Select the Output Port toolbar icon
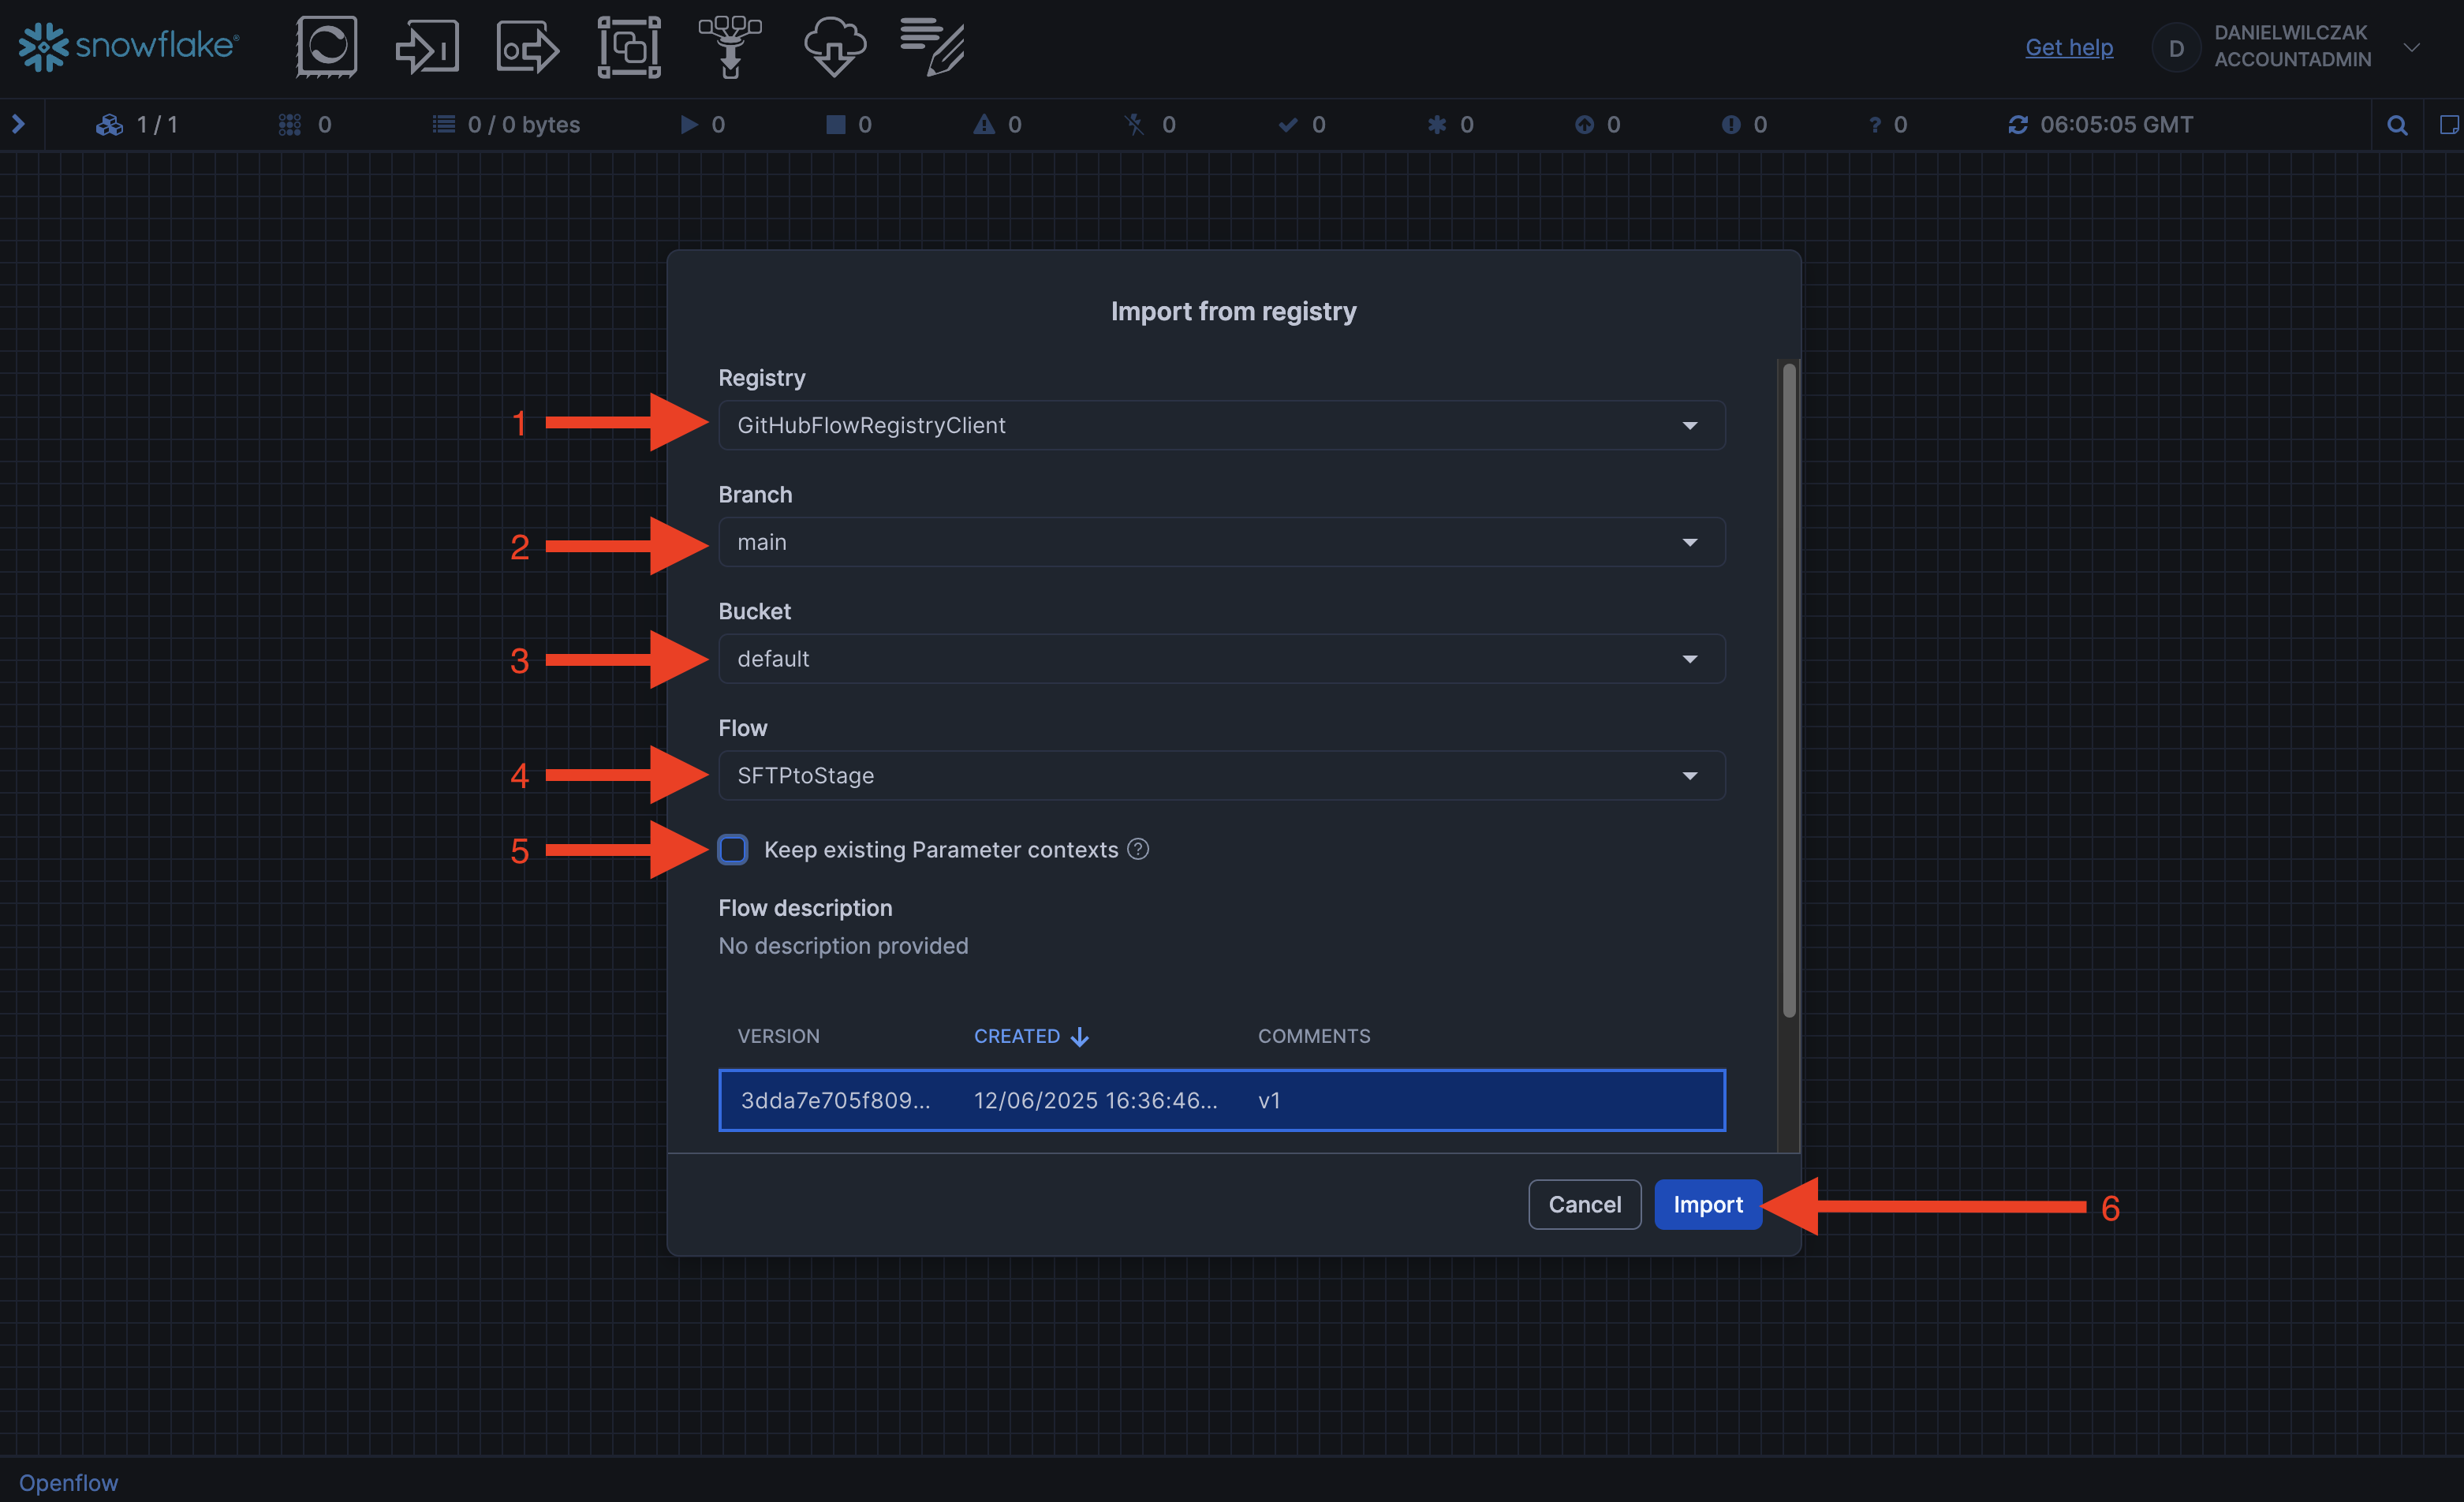This screenshot has height=1502, width=2464. pos(527,46)
